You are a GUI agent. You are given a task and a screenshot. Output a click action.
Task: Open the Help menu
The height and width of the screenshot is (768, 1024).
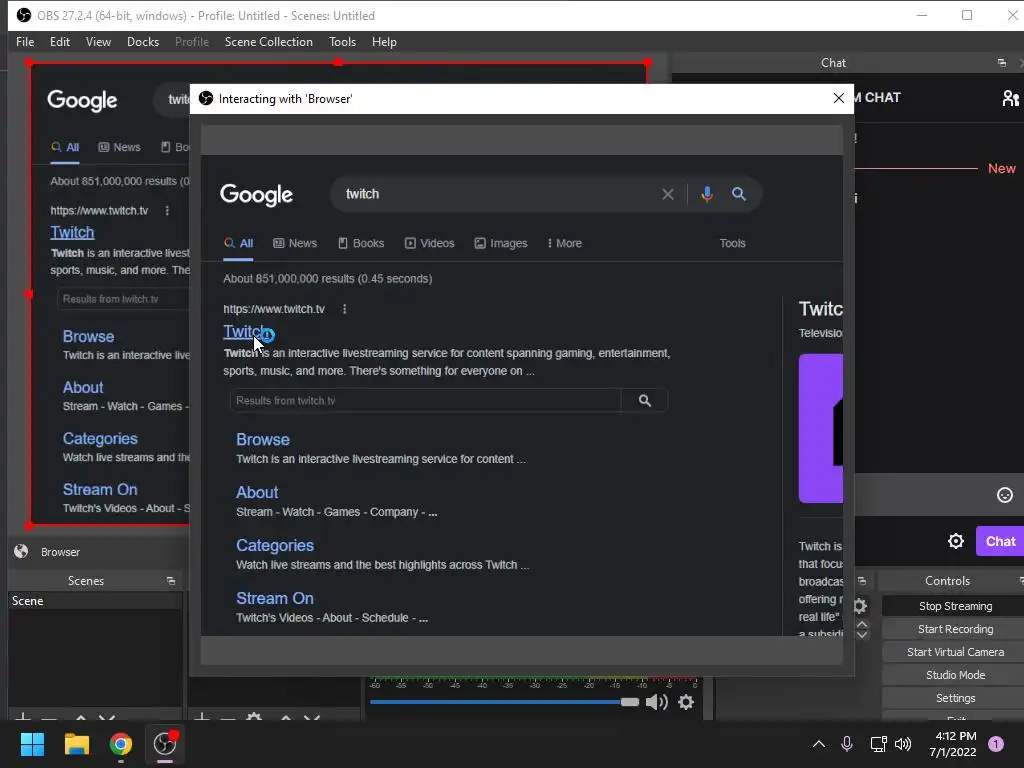tap(384, 42)
